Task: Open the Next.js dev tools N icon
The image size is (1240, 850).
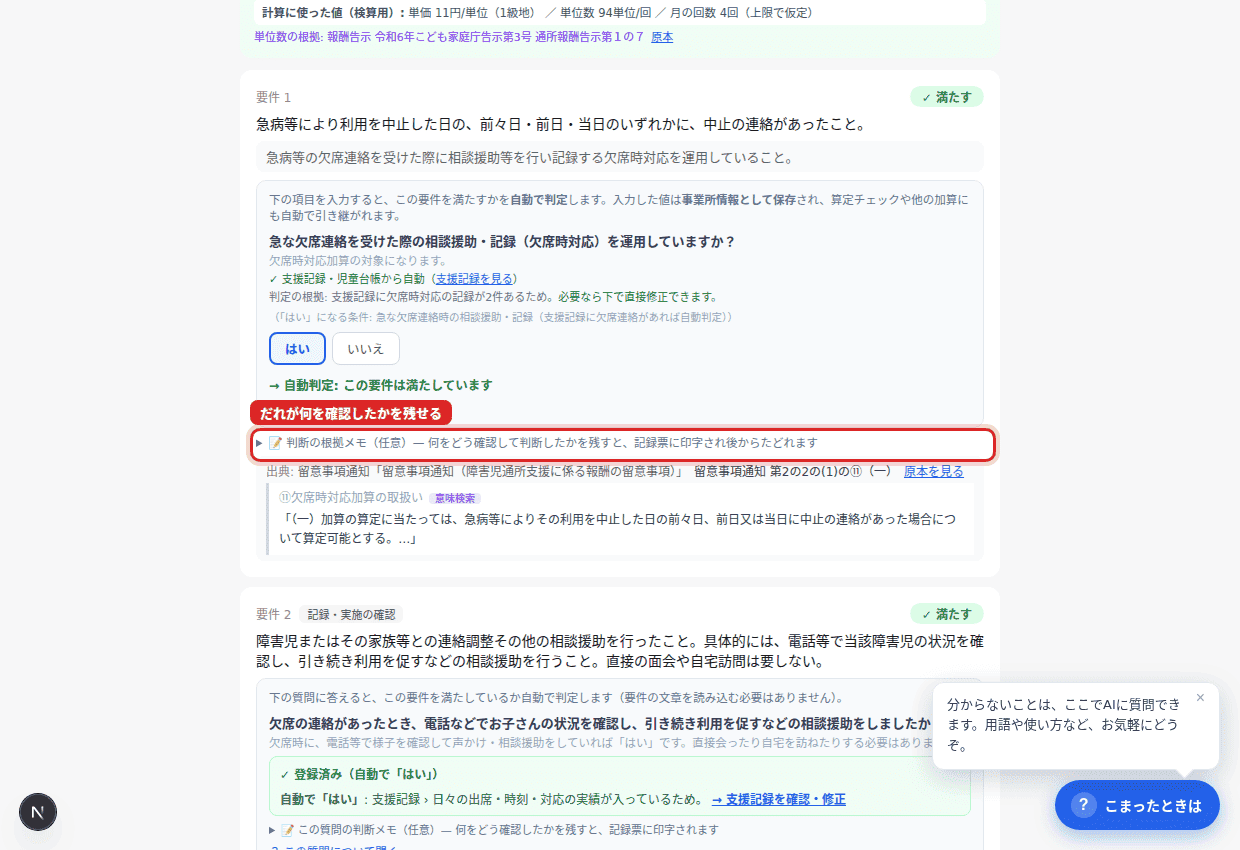Action: (38, 812)
